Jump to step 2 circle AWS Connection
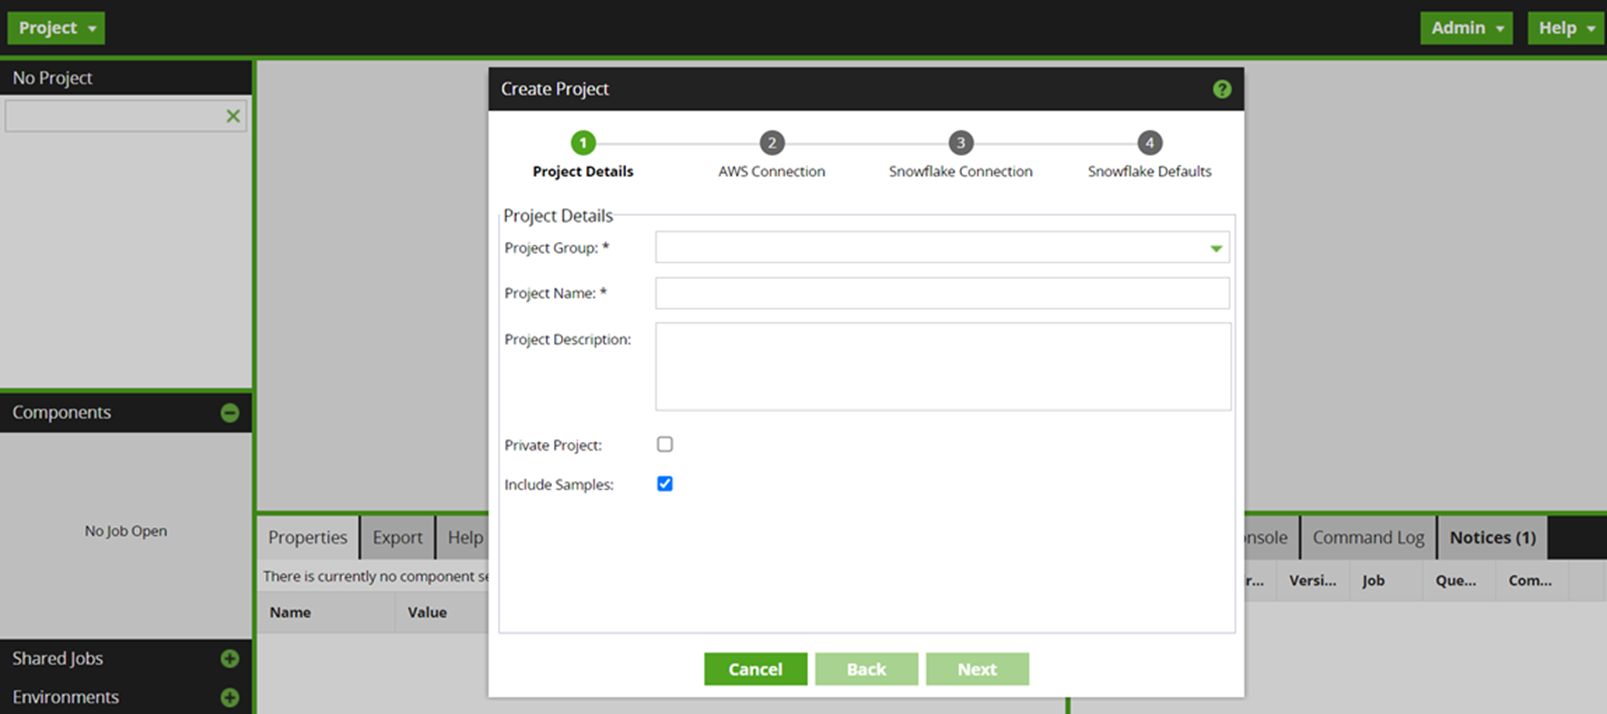Screen dimensions: 1607x714 coord(771,143)
